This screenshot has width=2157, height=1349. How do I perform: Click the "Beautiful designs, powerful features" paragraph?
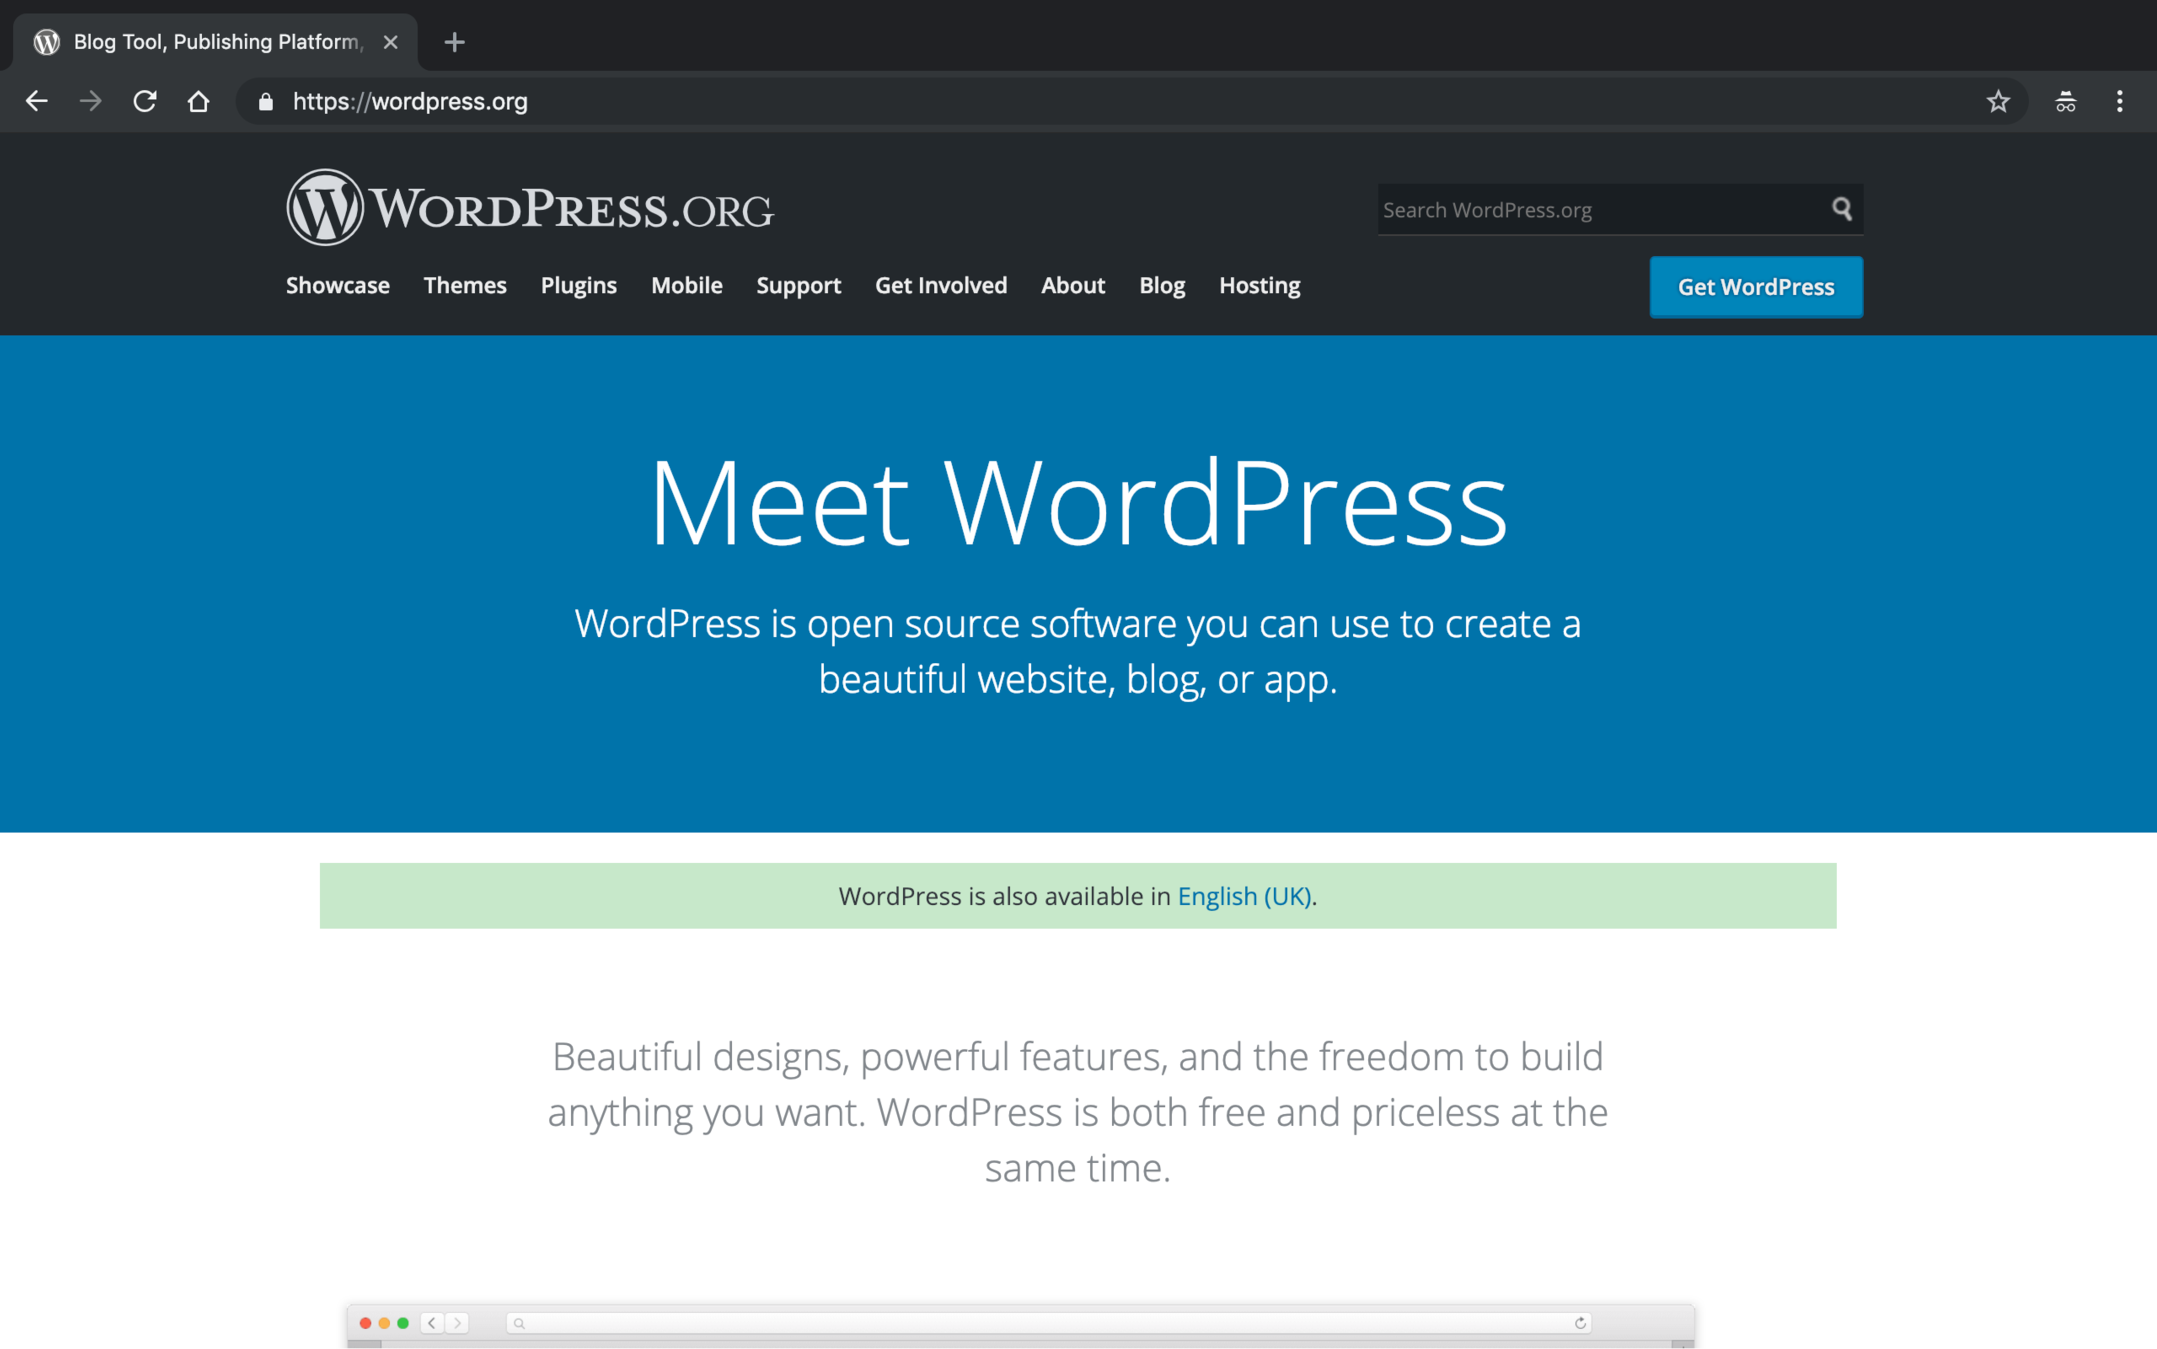click(1078, 1112)
